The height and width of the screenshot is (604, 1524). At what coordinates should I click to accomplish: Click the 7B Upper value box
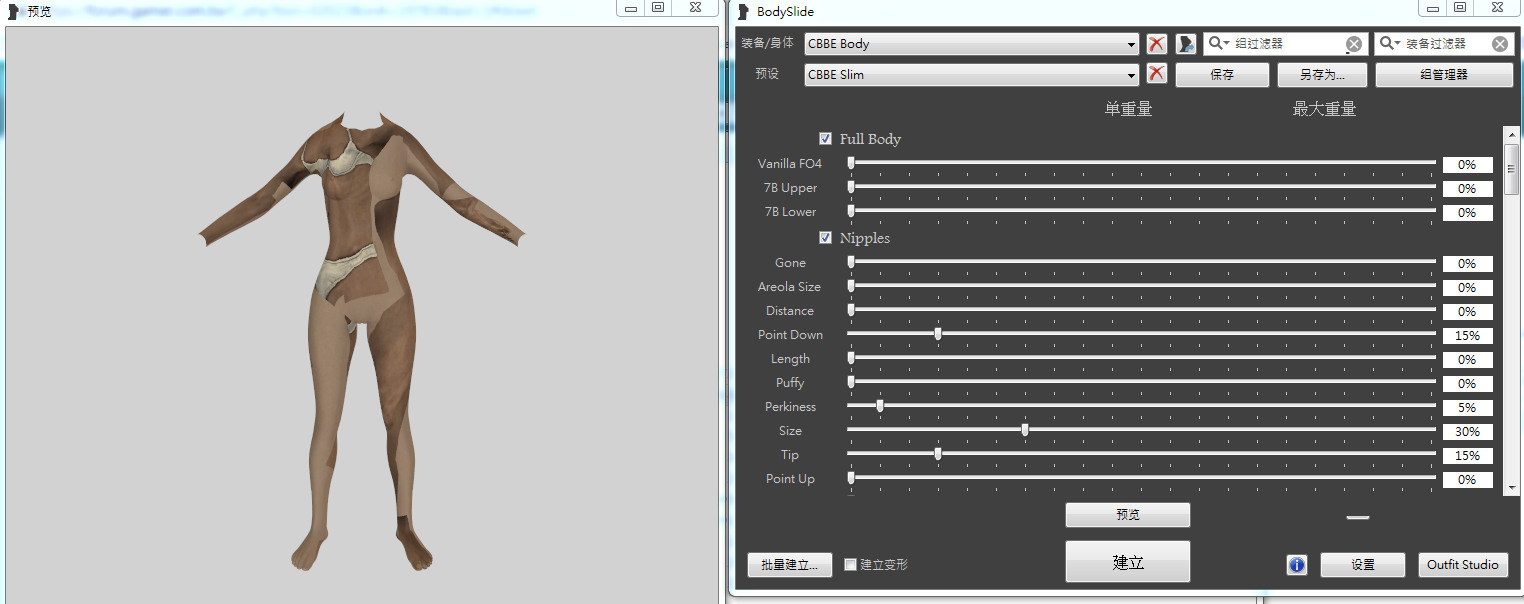click(1467, 189)
